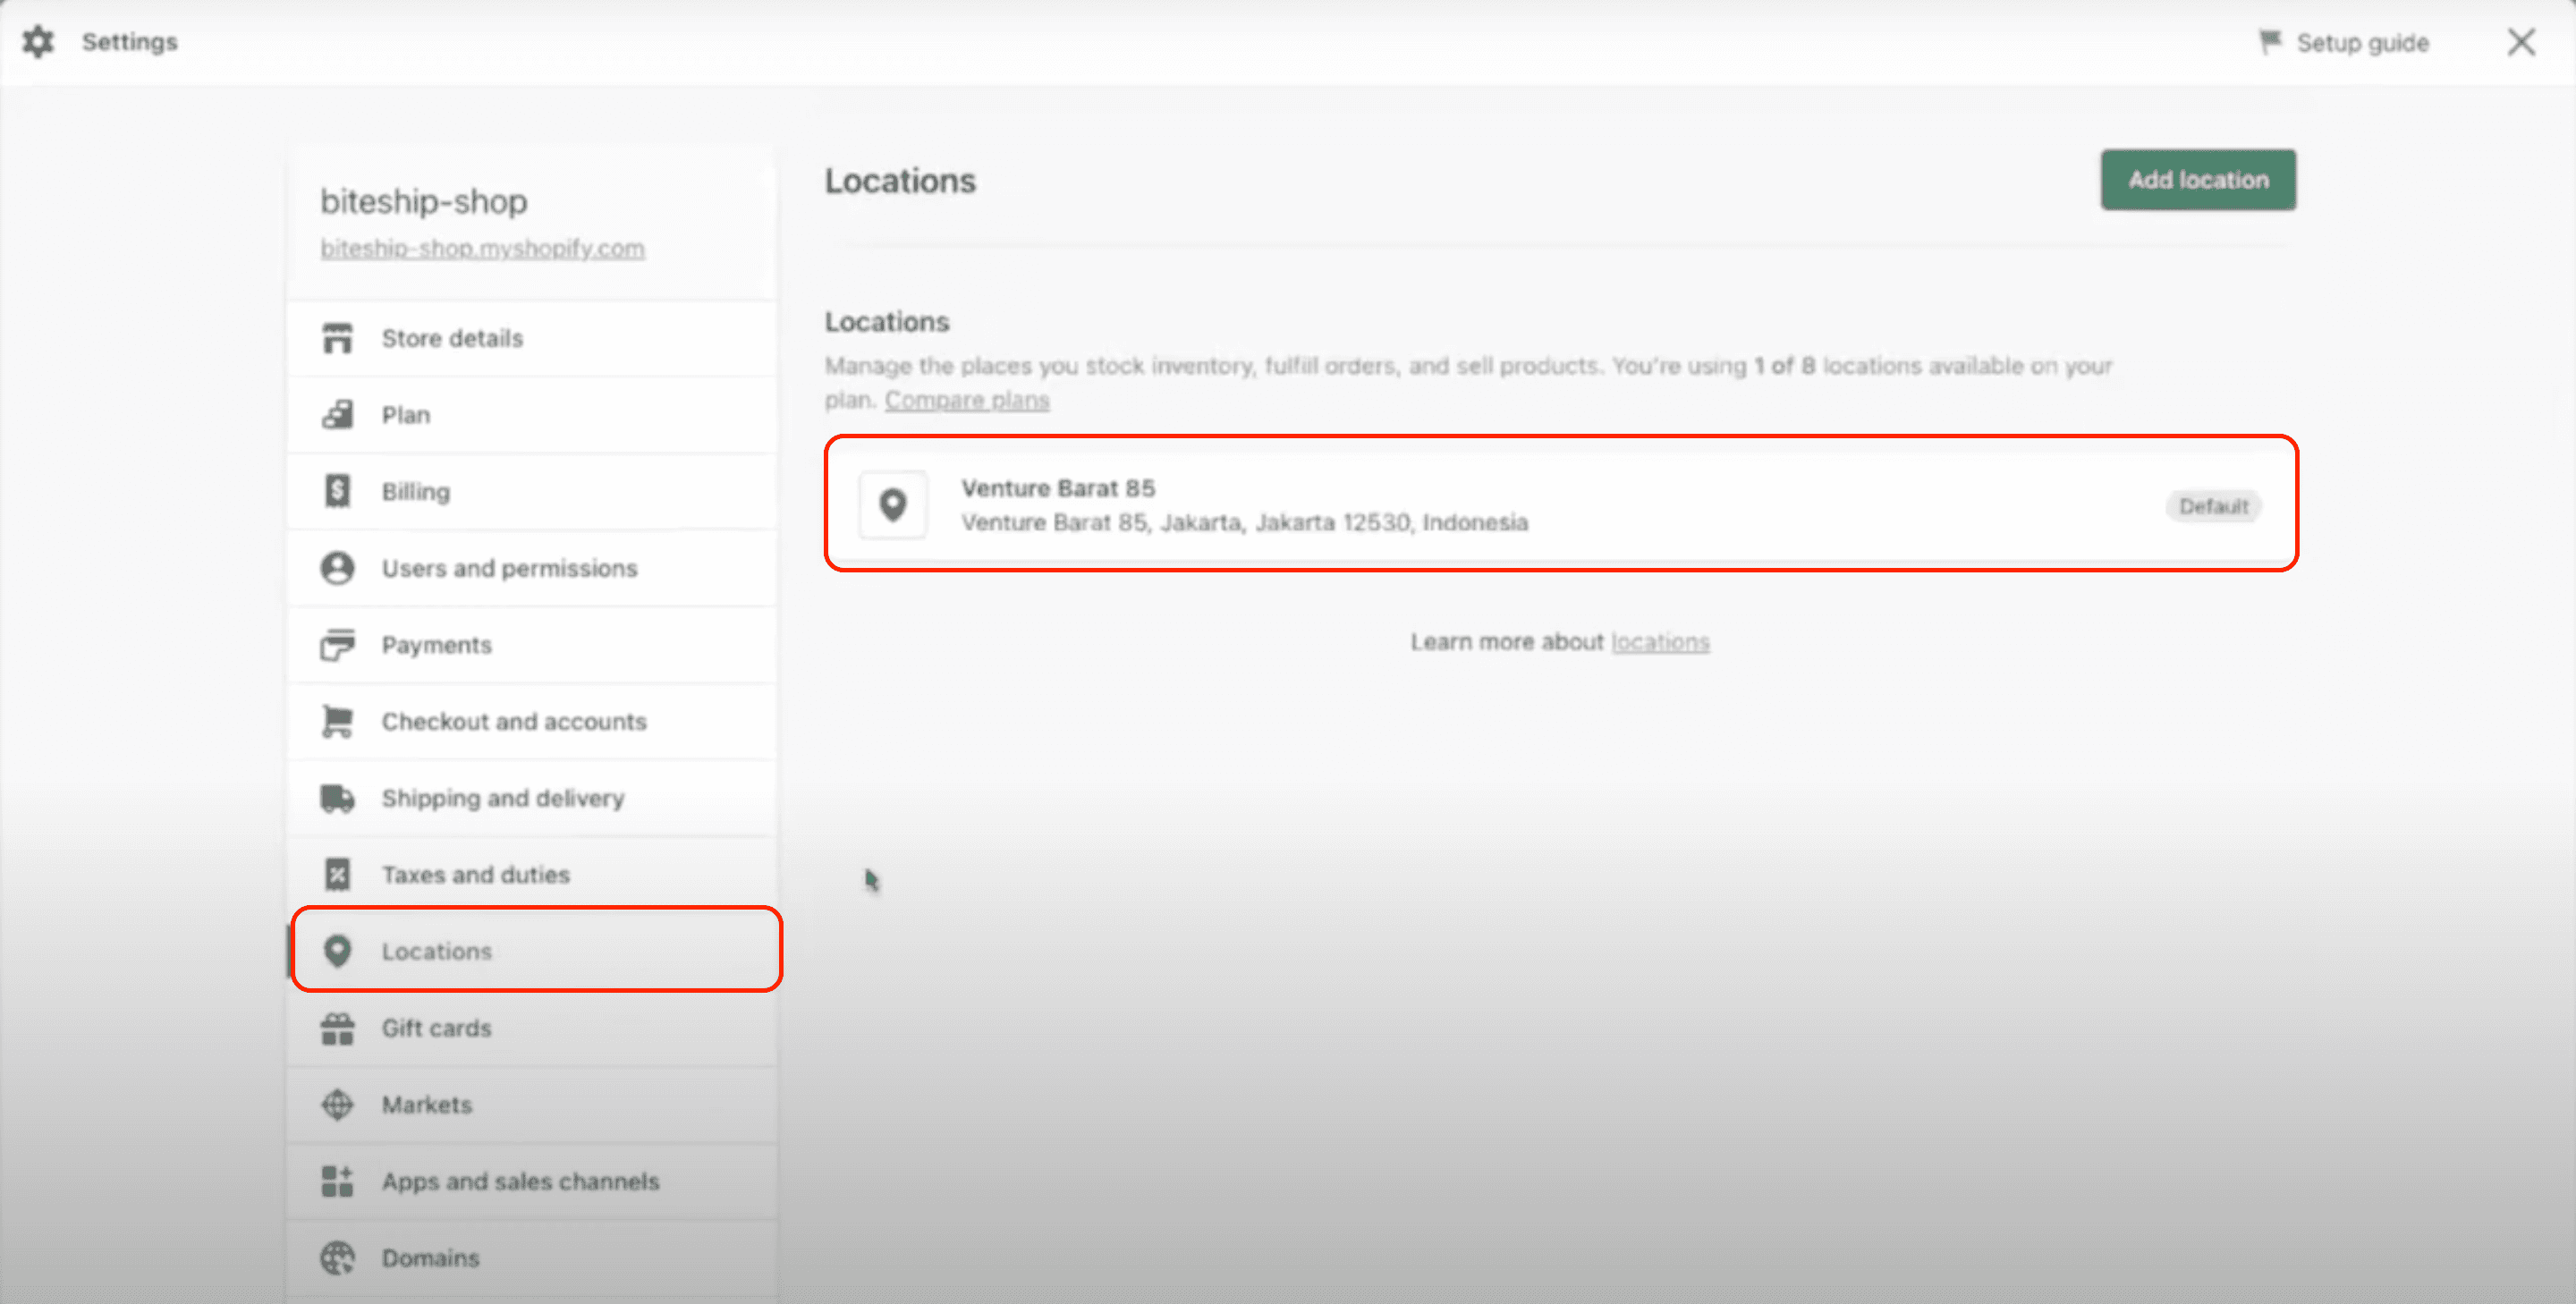Open Users and permissions
The width and height of the screenshot is (2576, 1304).
(x=532, y=568)
